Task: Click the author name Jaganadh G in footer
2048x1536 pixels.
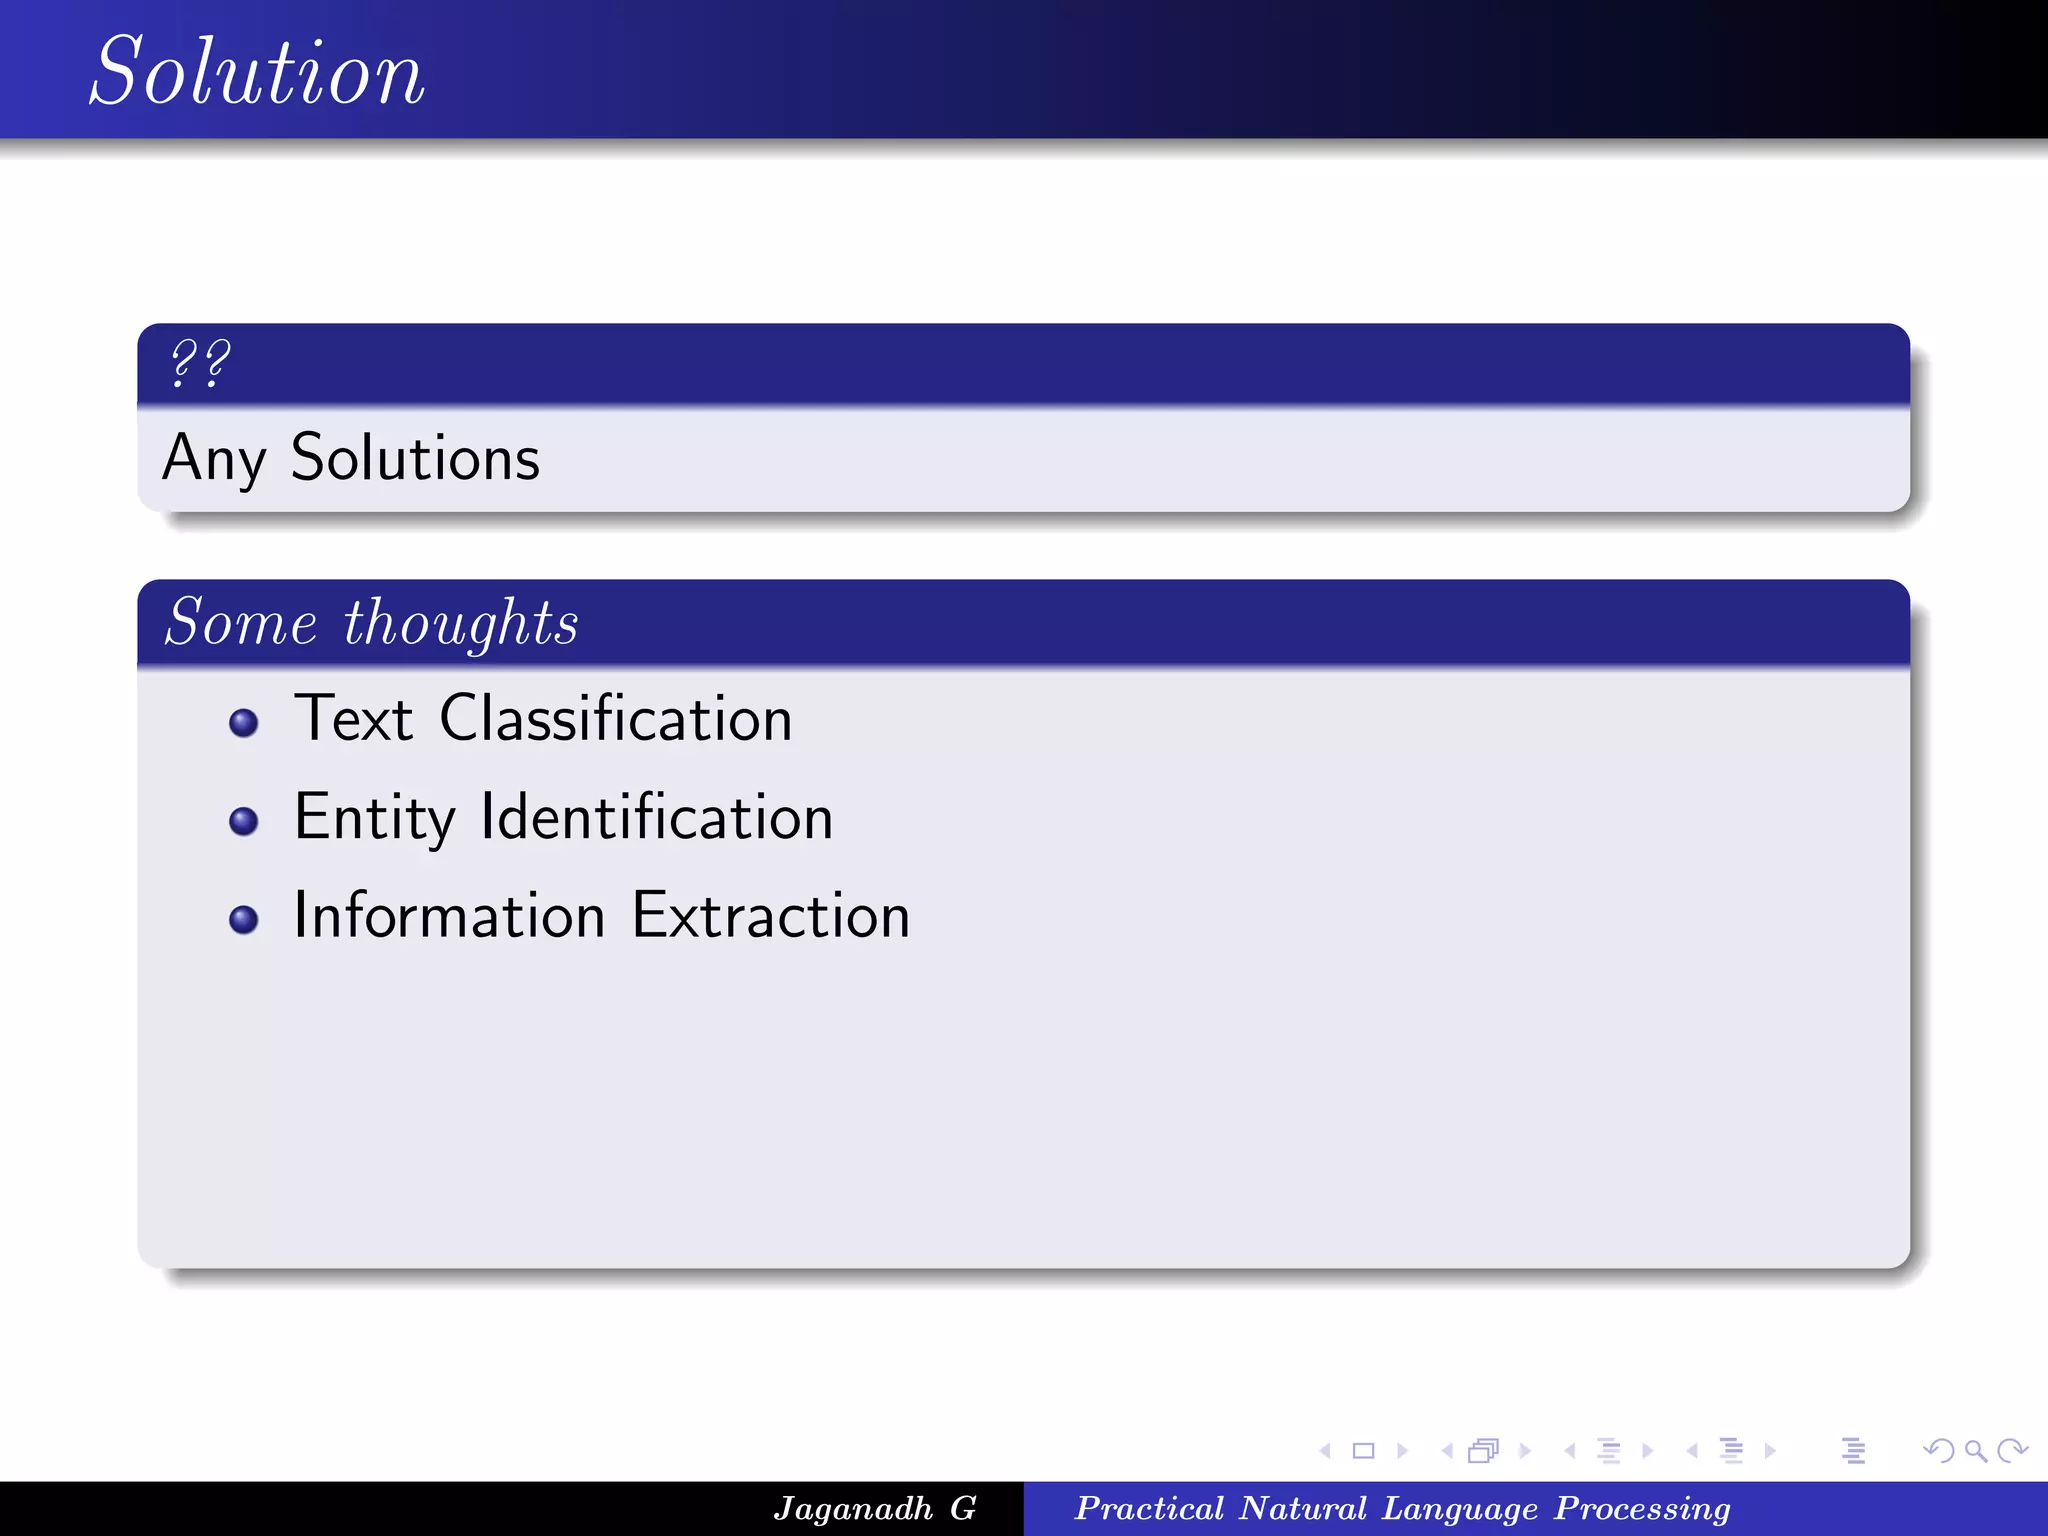Action: (x=875, y=1508)
